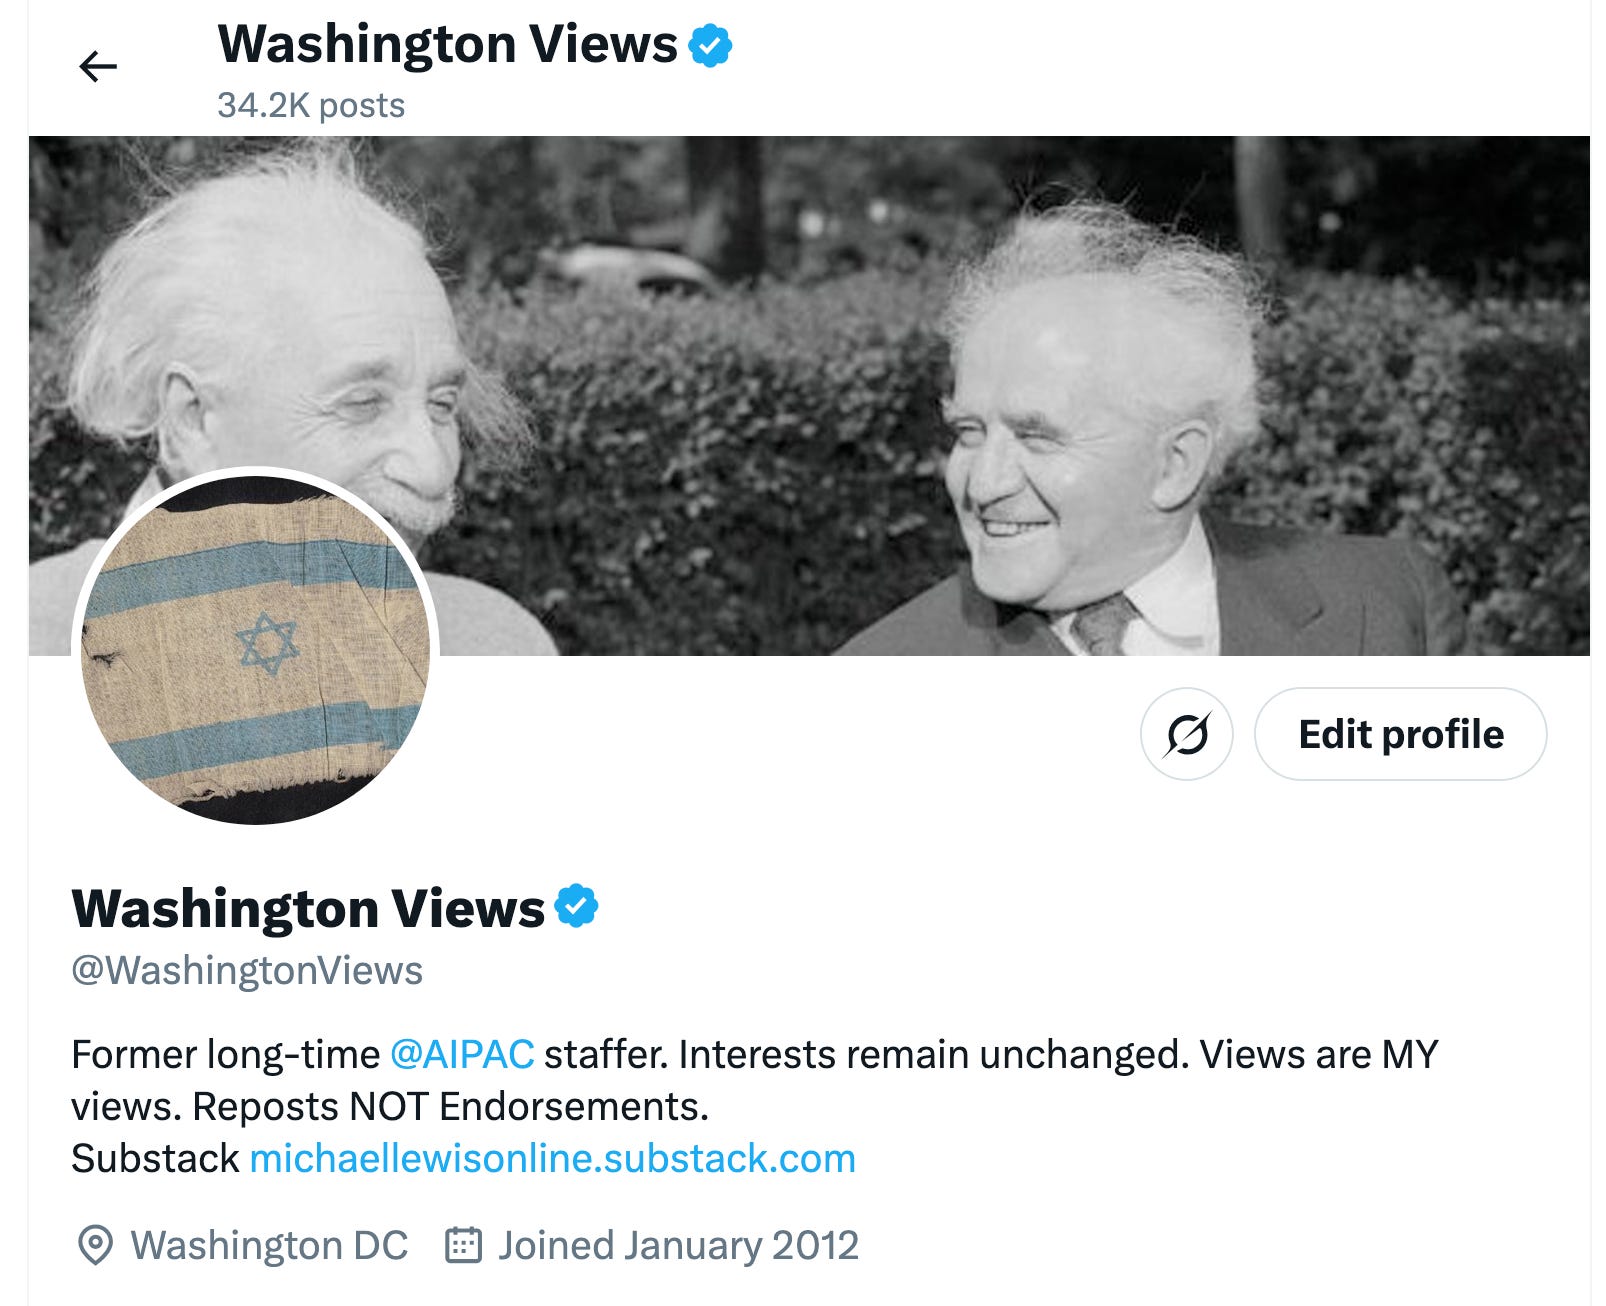Screen dimensions: 1606x1306
Task: Click the location pin icon
Action: (x=95, y=1246)
